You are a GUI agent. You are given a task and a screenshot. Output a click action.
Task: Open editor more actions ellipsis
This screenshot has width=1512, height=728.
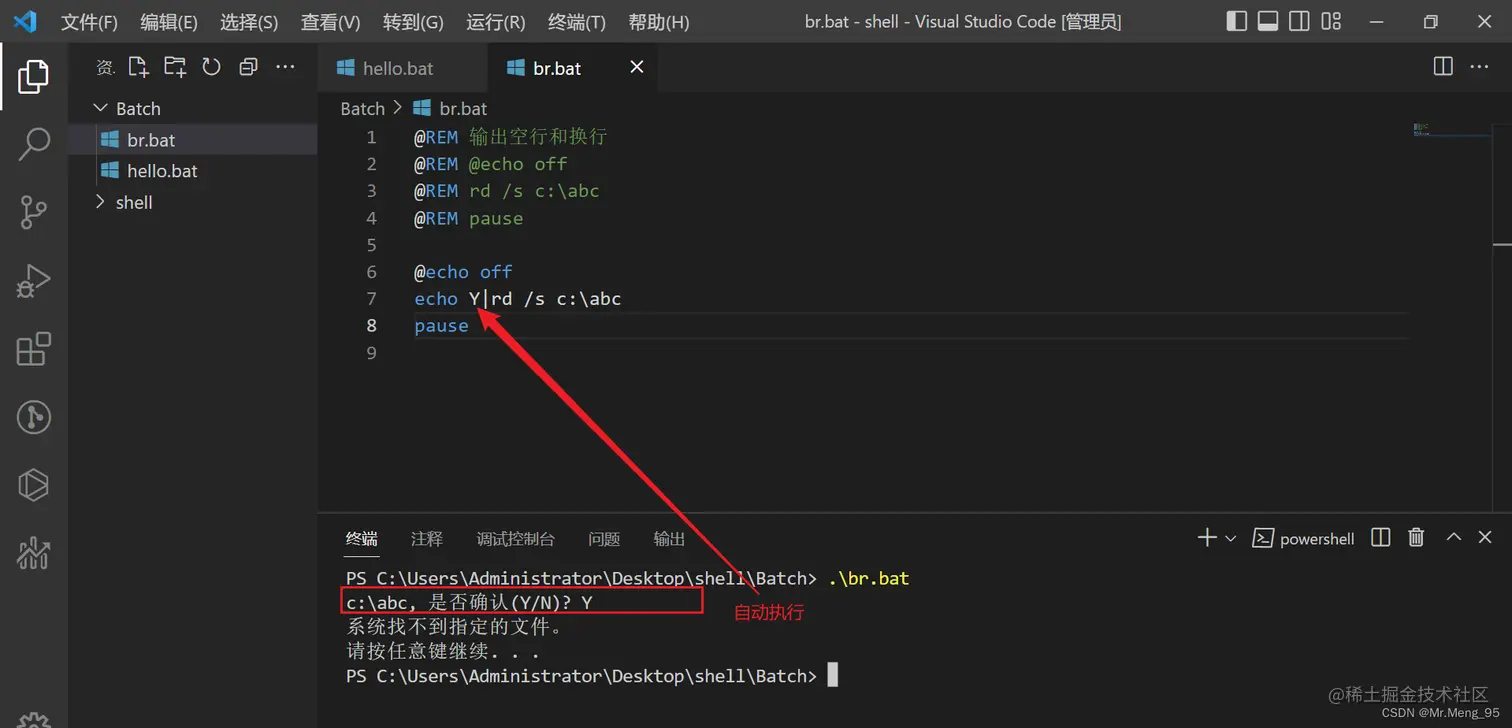[1479, 66]
